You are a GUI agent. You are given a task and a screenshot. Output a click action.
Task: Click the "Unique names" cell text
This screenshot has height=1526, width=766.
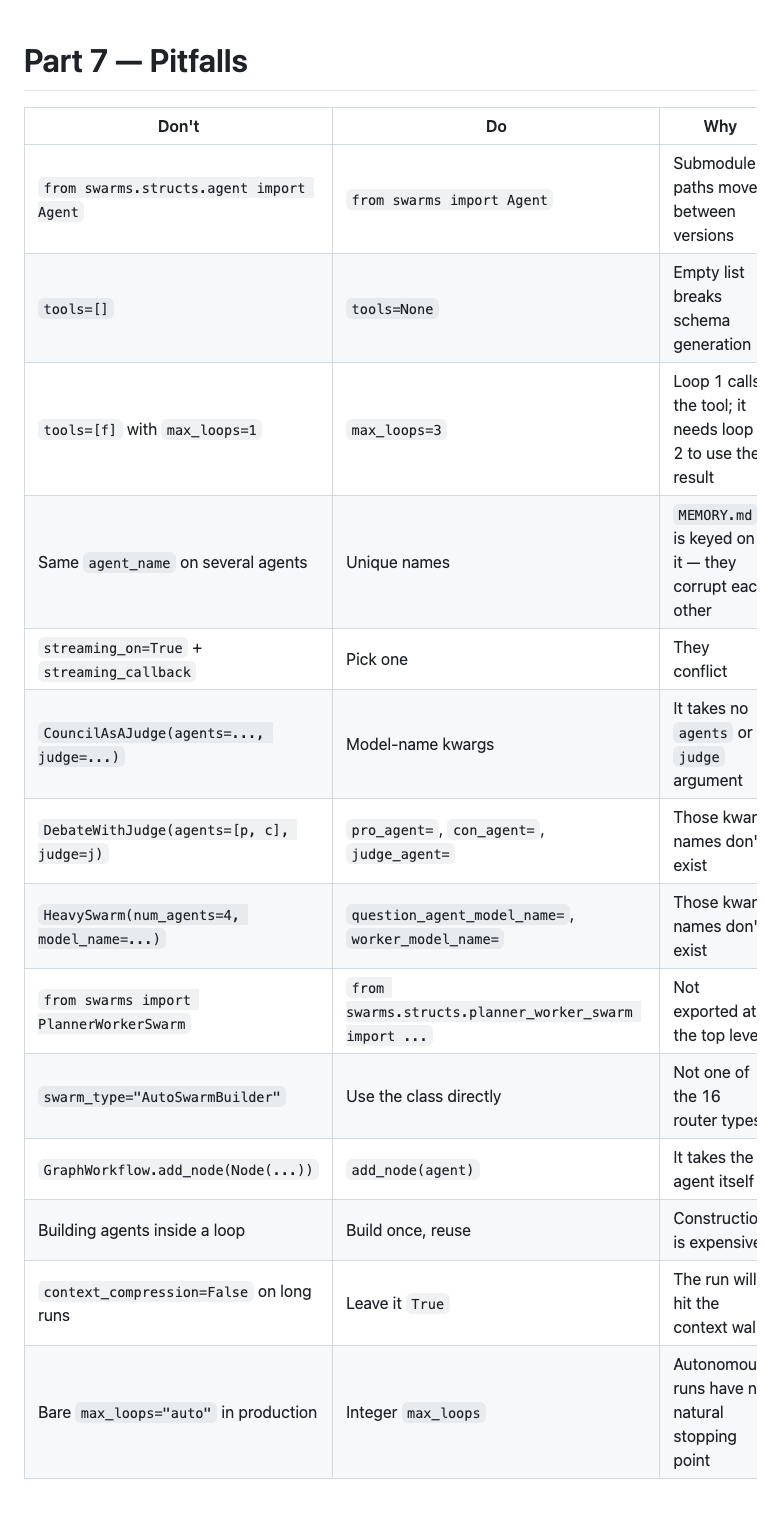pyautogui.click(x=398, y=563)
